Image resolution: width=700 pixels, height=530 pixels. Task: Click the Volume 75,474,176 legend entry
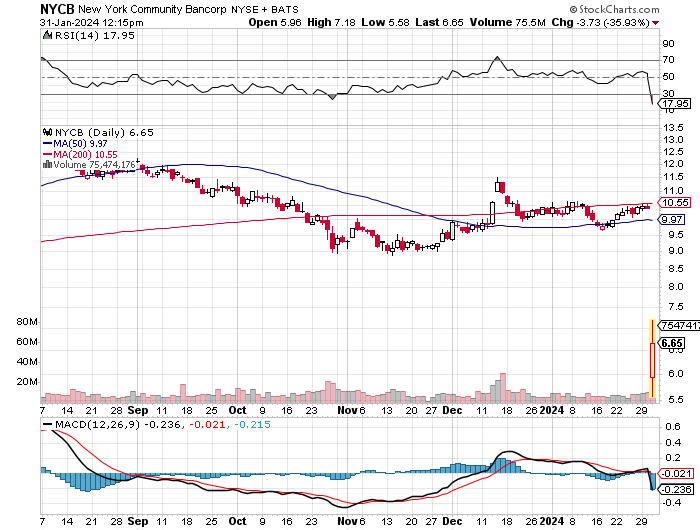click(94, 165)
